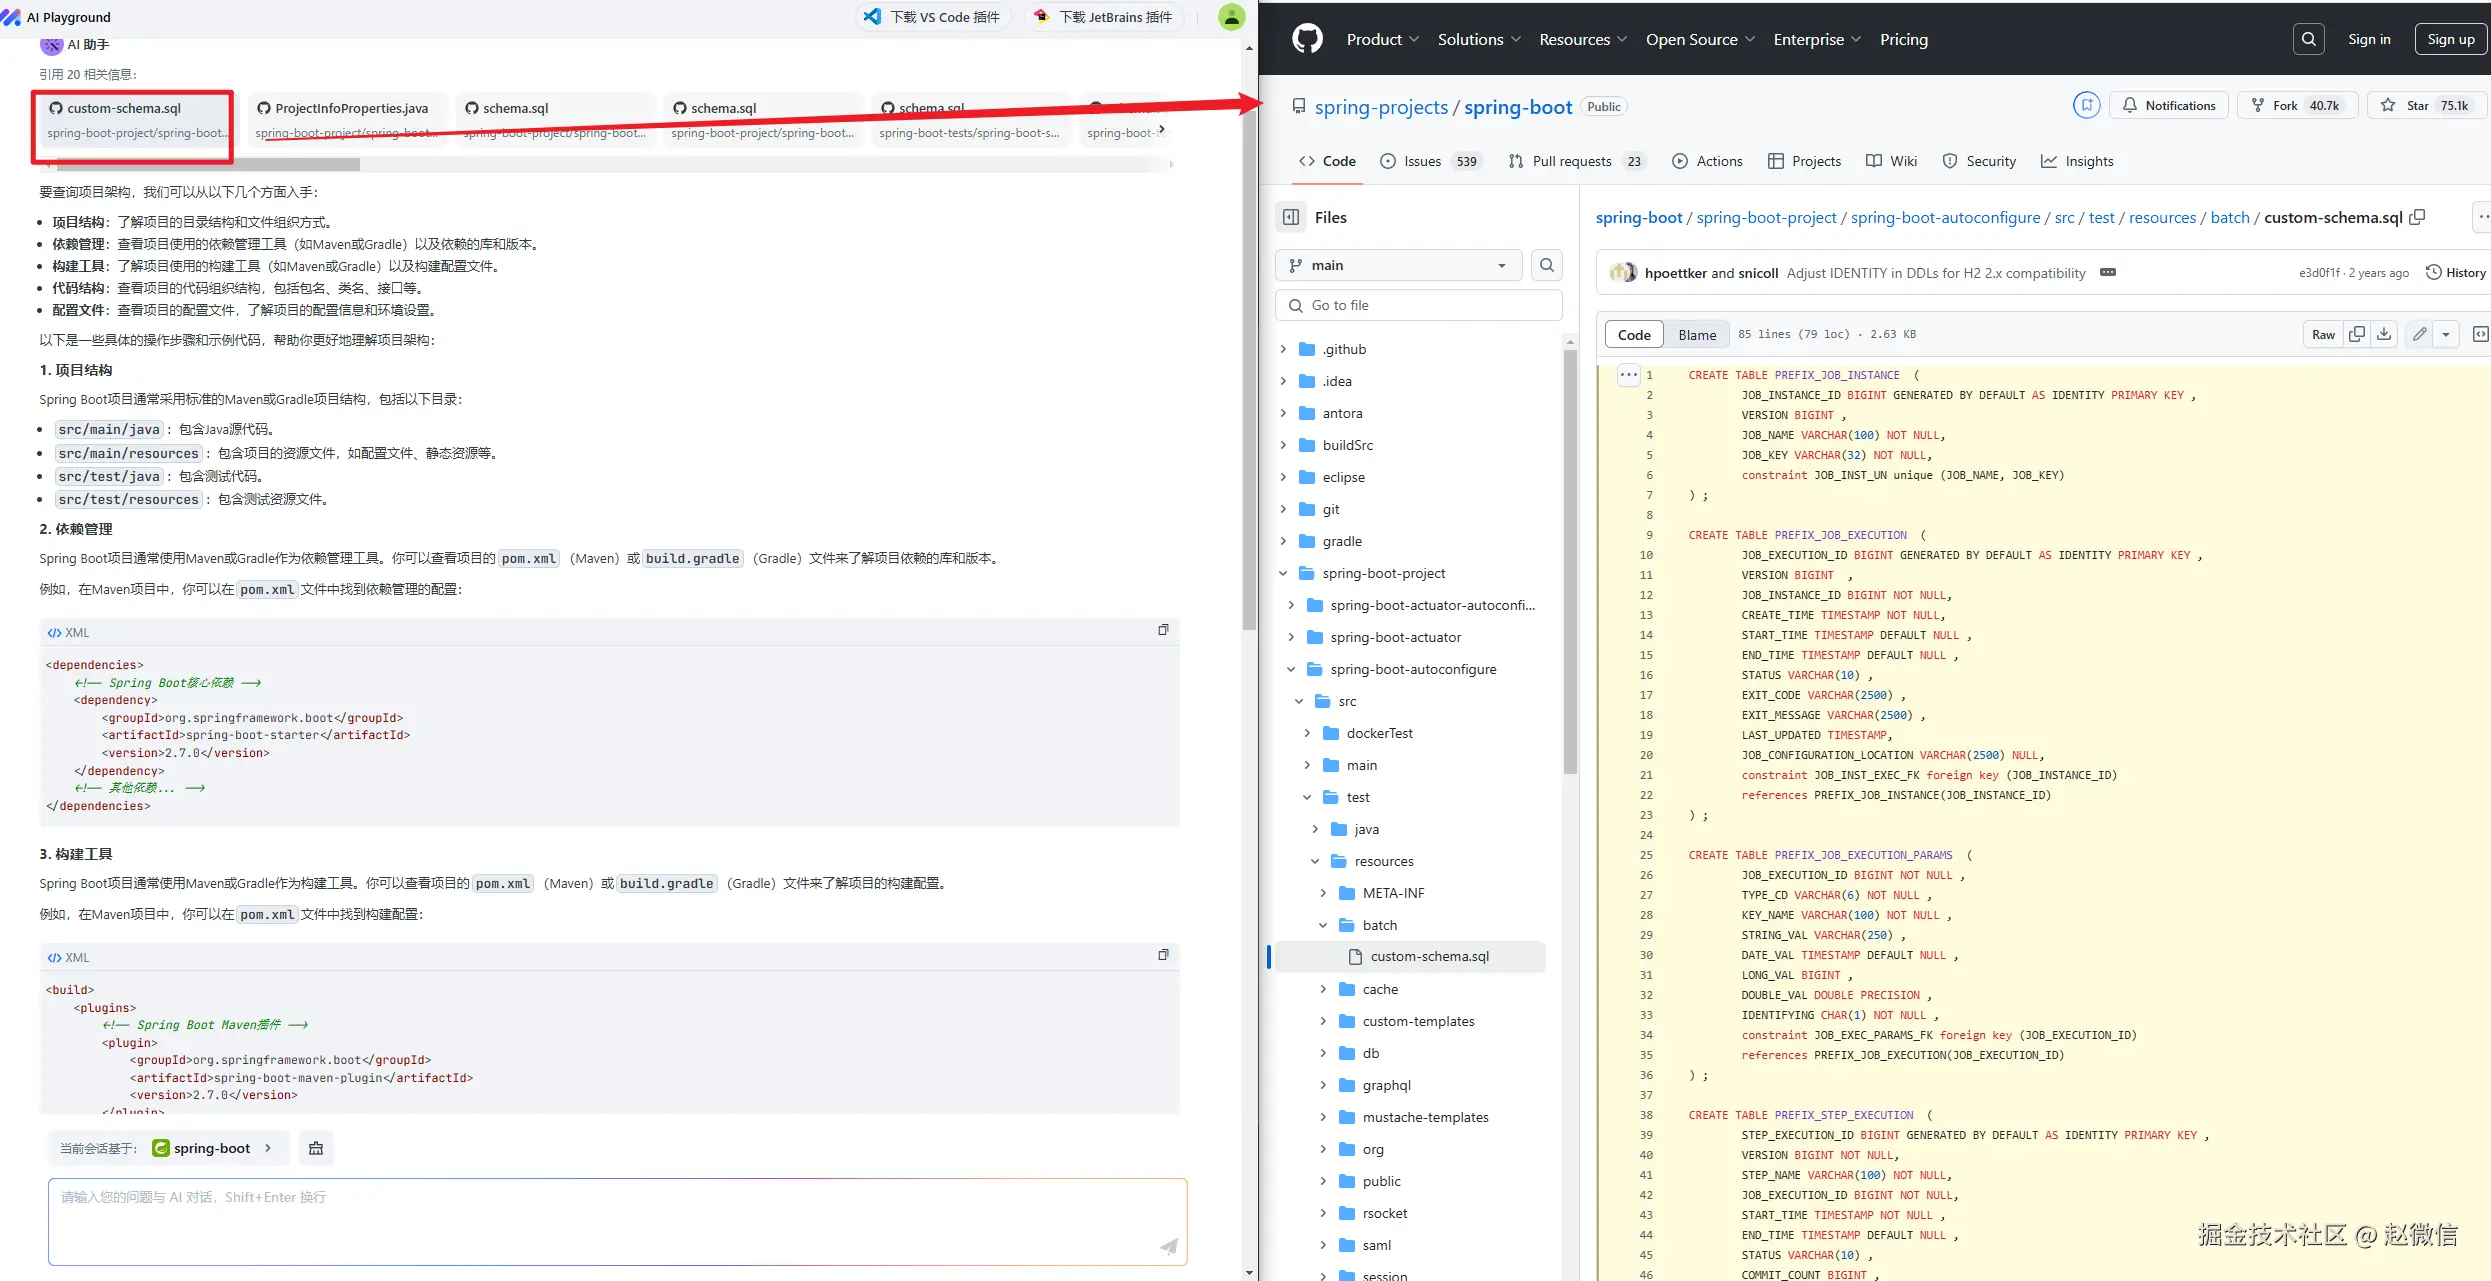
Task: Copy the first XML code block
Action: [x=1163, y=630]
